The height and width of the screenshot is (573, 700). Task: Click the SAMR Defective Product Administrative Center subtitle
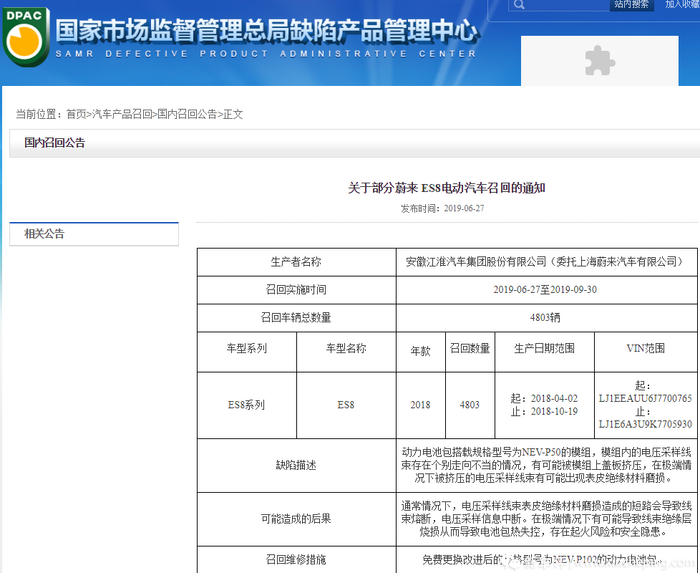(266, 54)
